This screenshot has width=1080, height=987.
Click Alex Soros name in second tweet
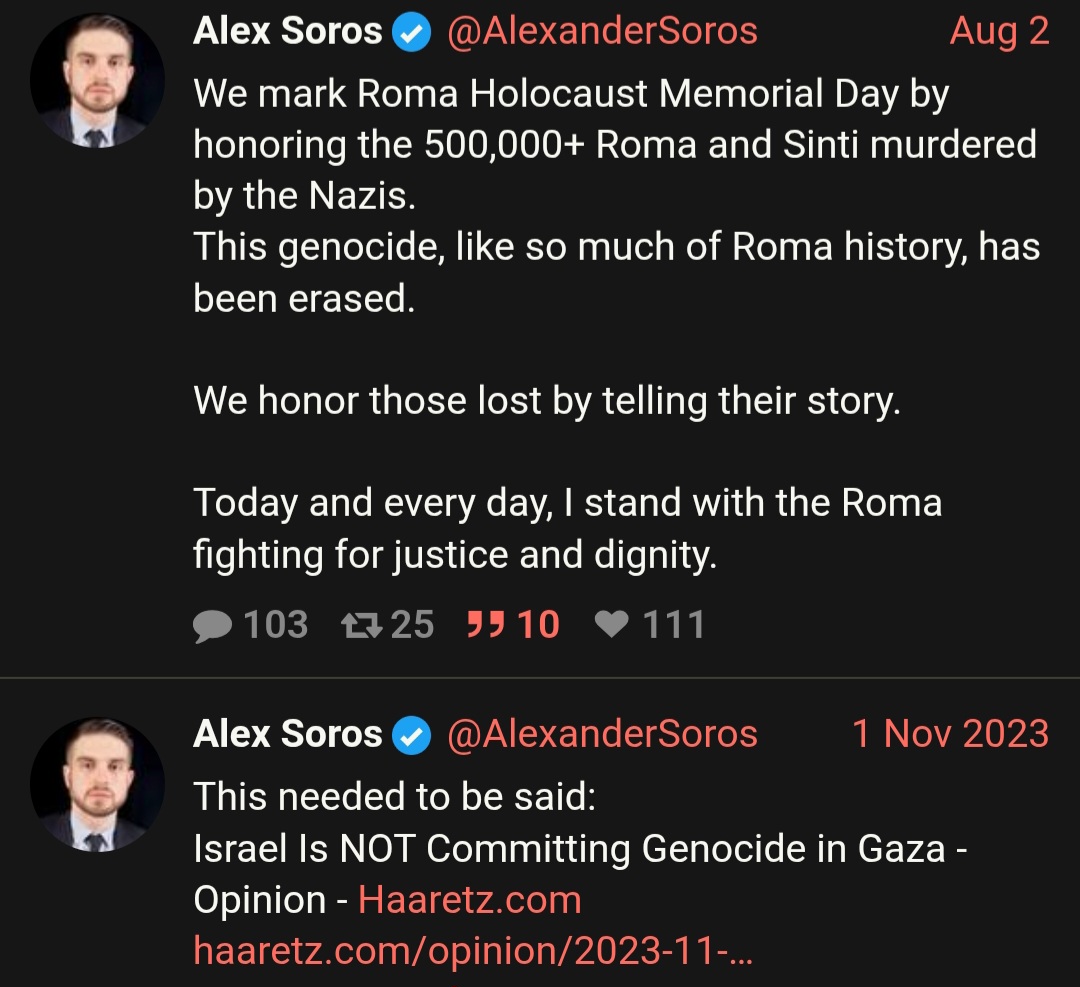[x=287, y=734]
